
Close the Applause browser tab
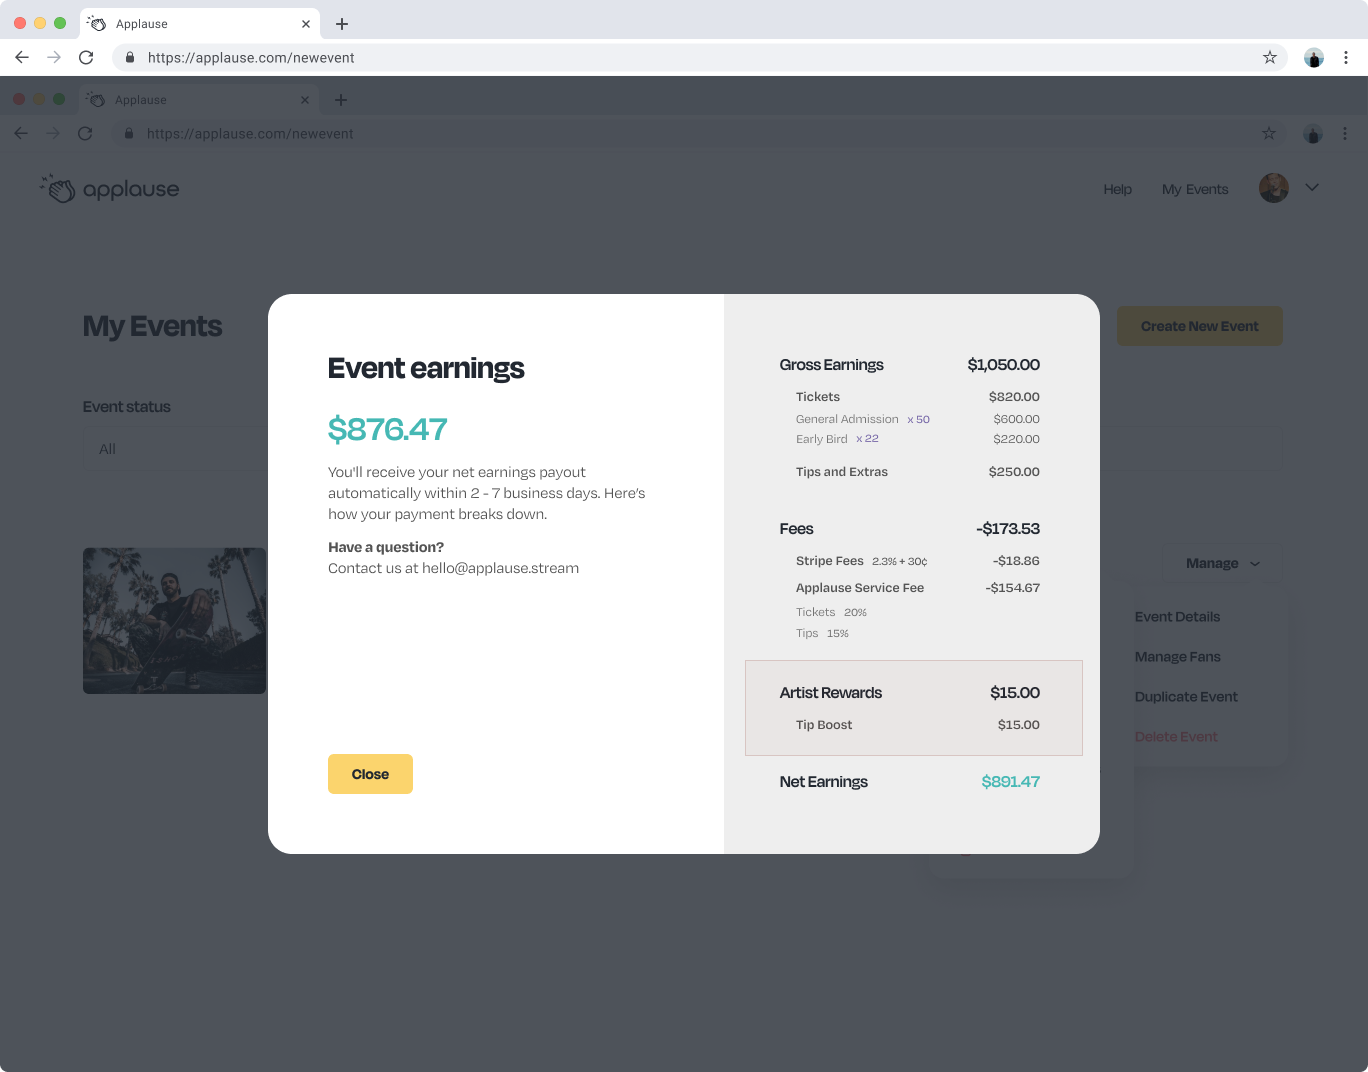tap(306, 24)
